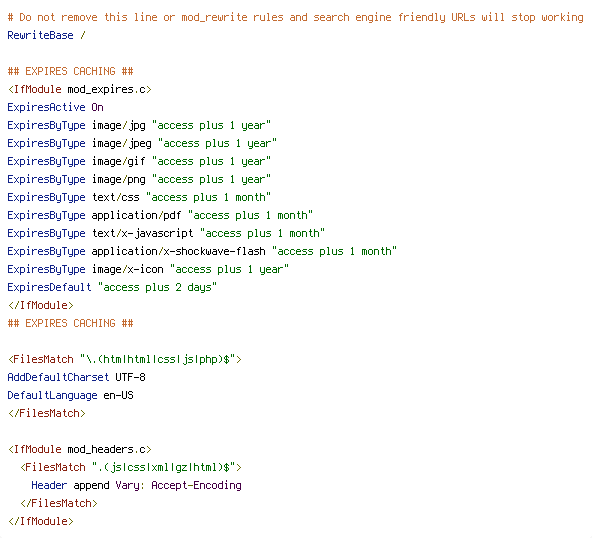
Task: Click the application/pdf expires rule
Action: tap(160, 216)
